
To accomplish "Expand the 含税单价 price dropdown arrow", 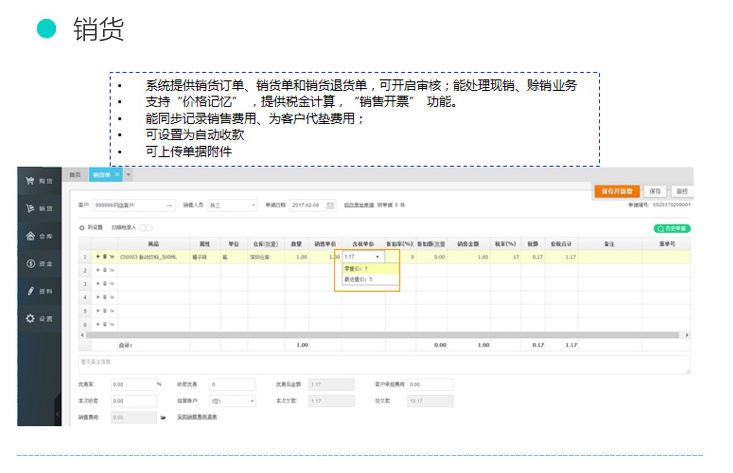I will point(377,257).
